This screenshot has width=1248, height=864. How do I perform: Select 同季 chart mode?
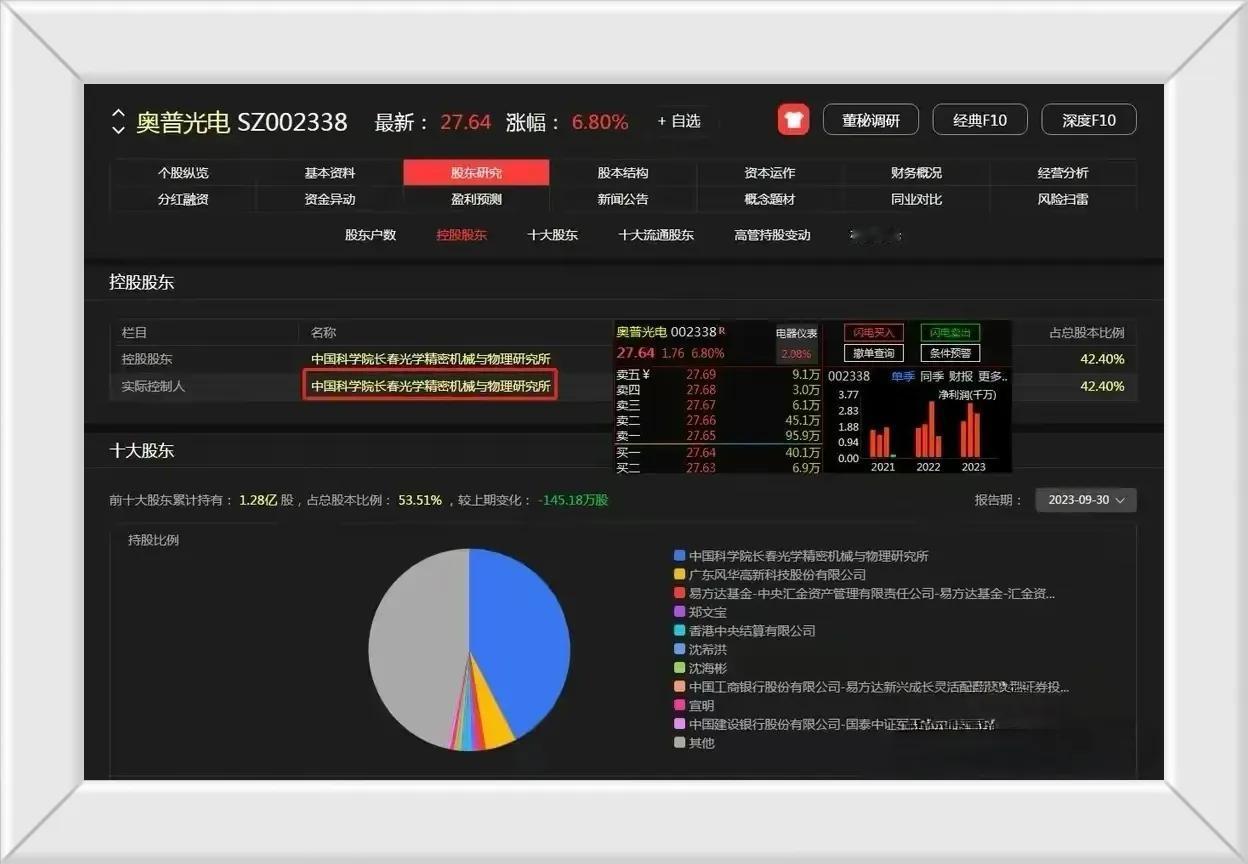(932, 377)
